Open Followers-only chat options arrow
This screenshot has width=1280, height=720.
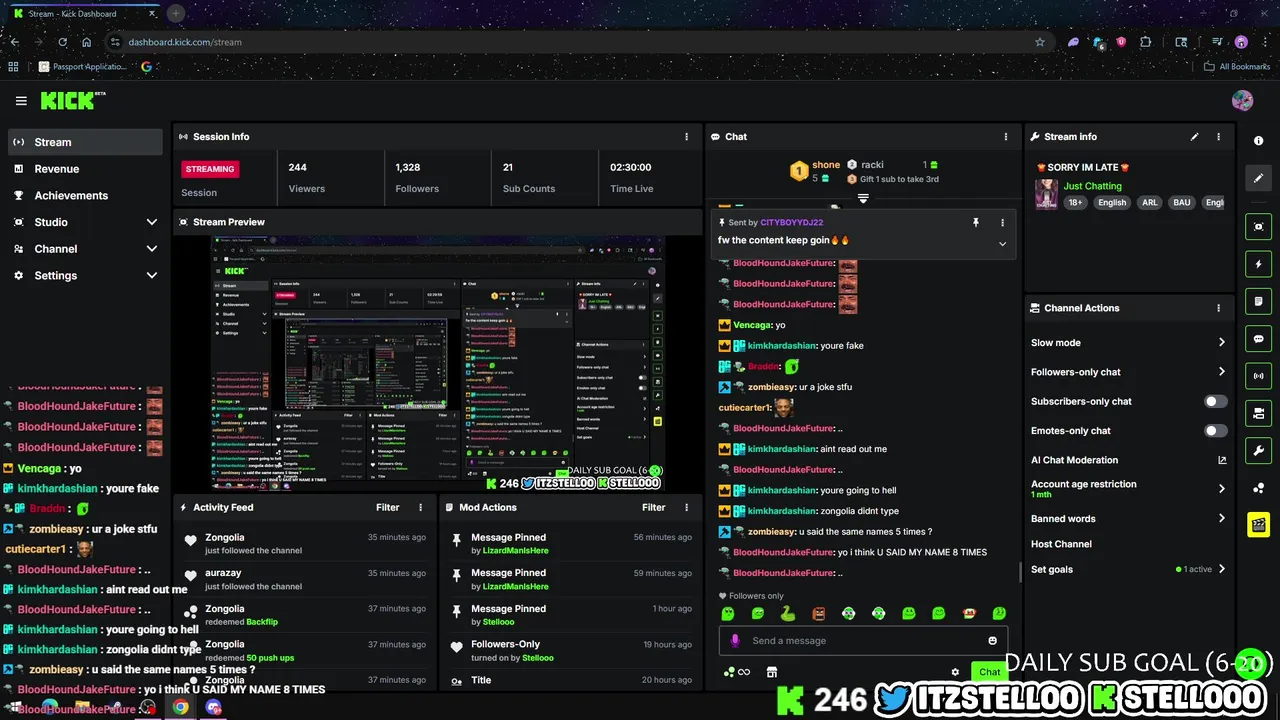(x=1221, y=372)
